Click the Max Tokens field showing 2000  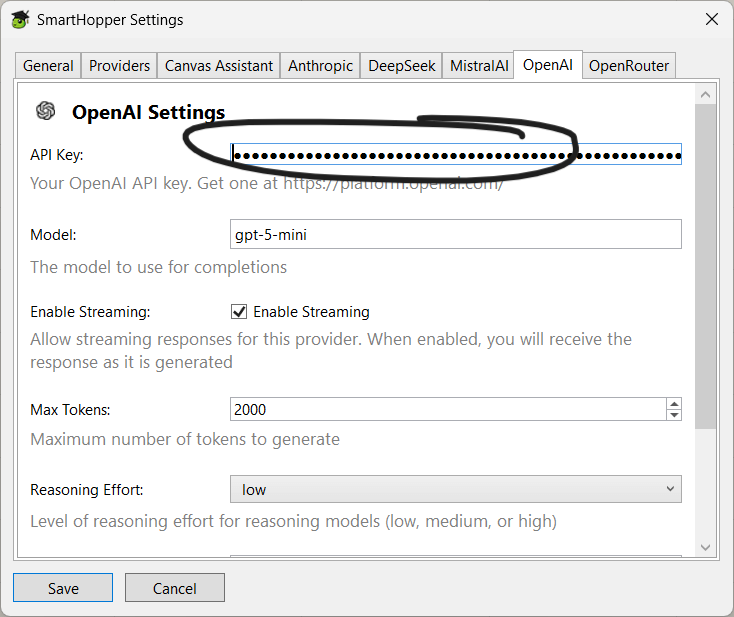click(x=448, y=410)
